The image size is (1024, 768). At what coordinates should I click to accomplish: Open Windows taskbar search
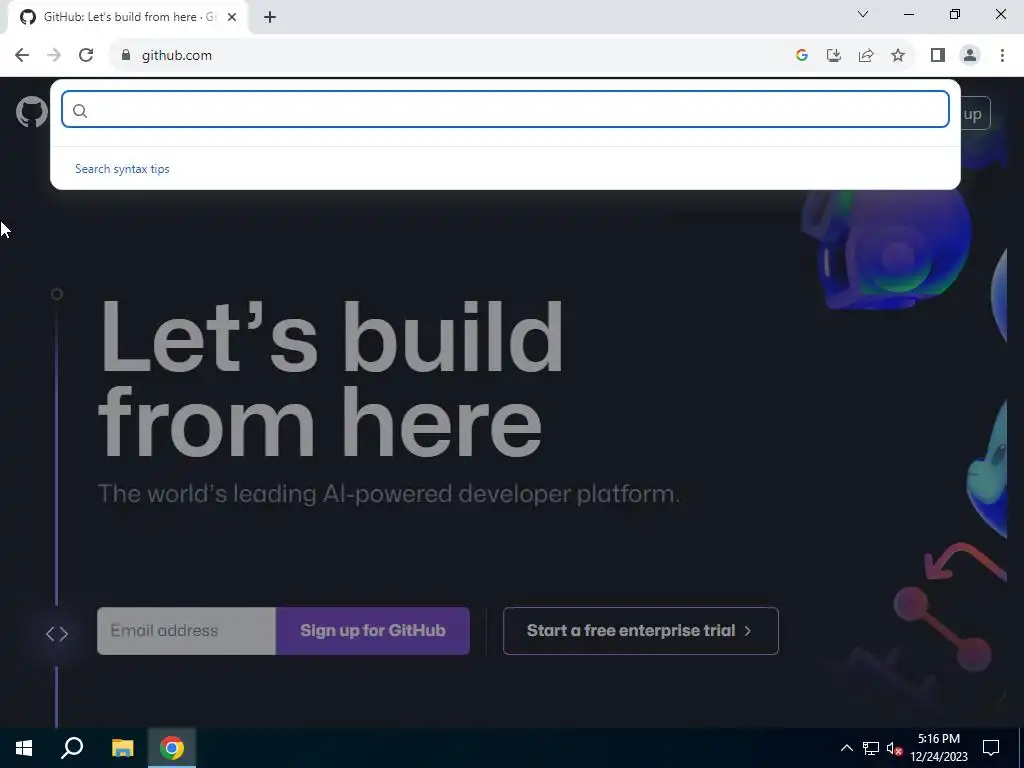click(72, 748)
